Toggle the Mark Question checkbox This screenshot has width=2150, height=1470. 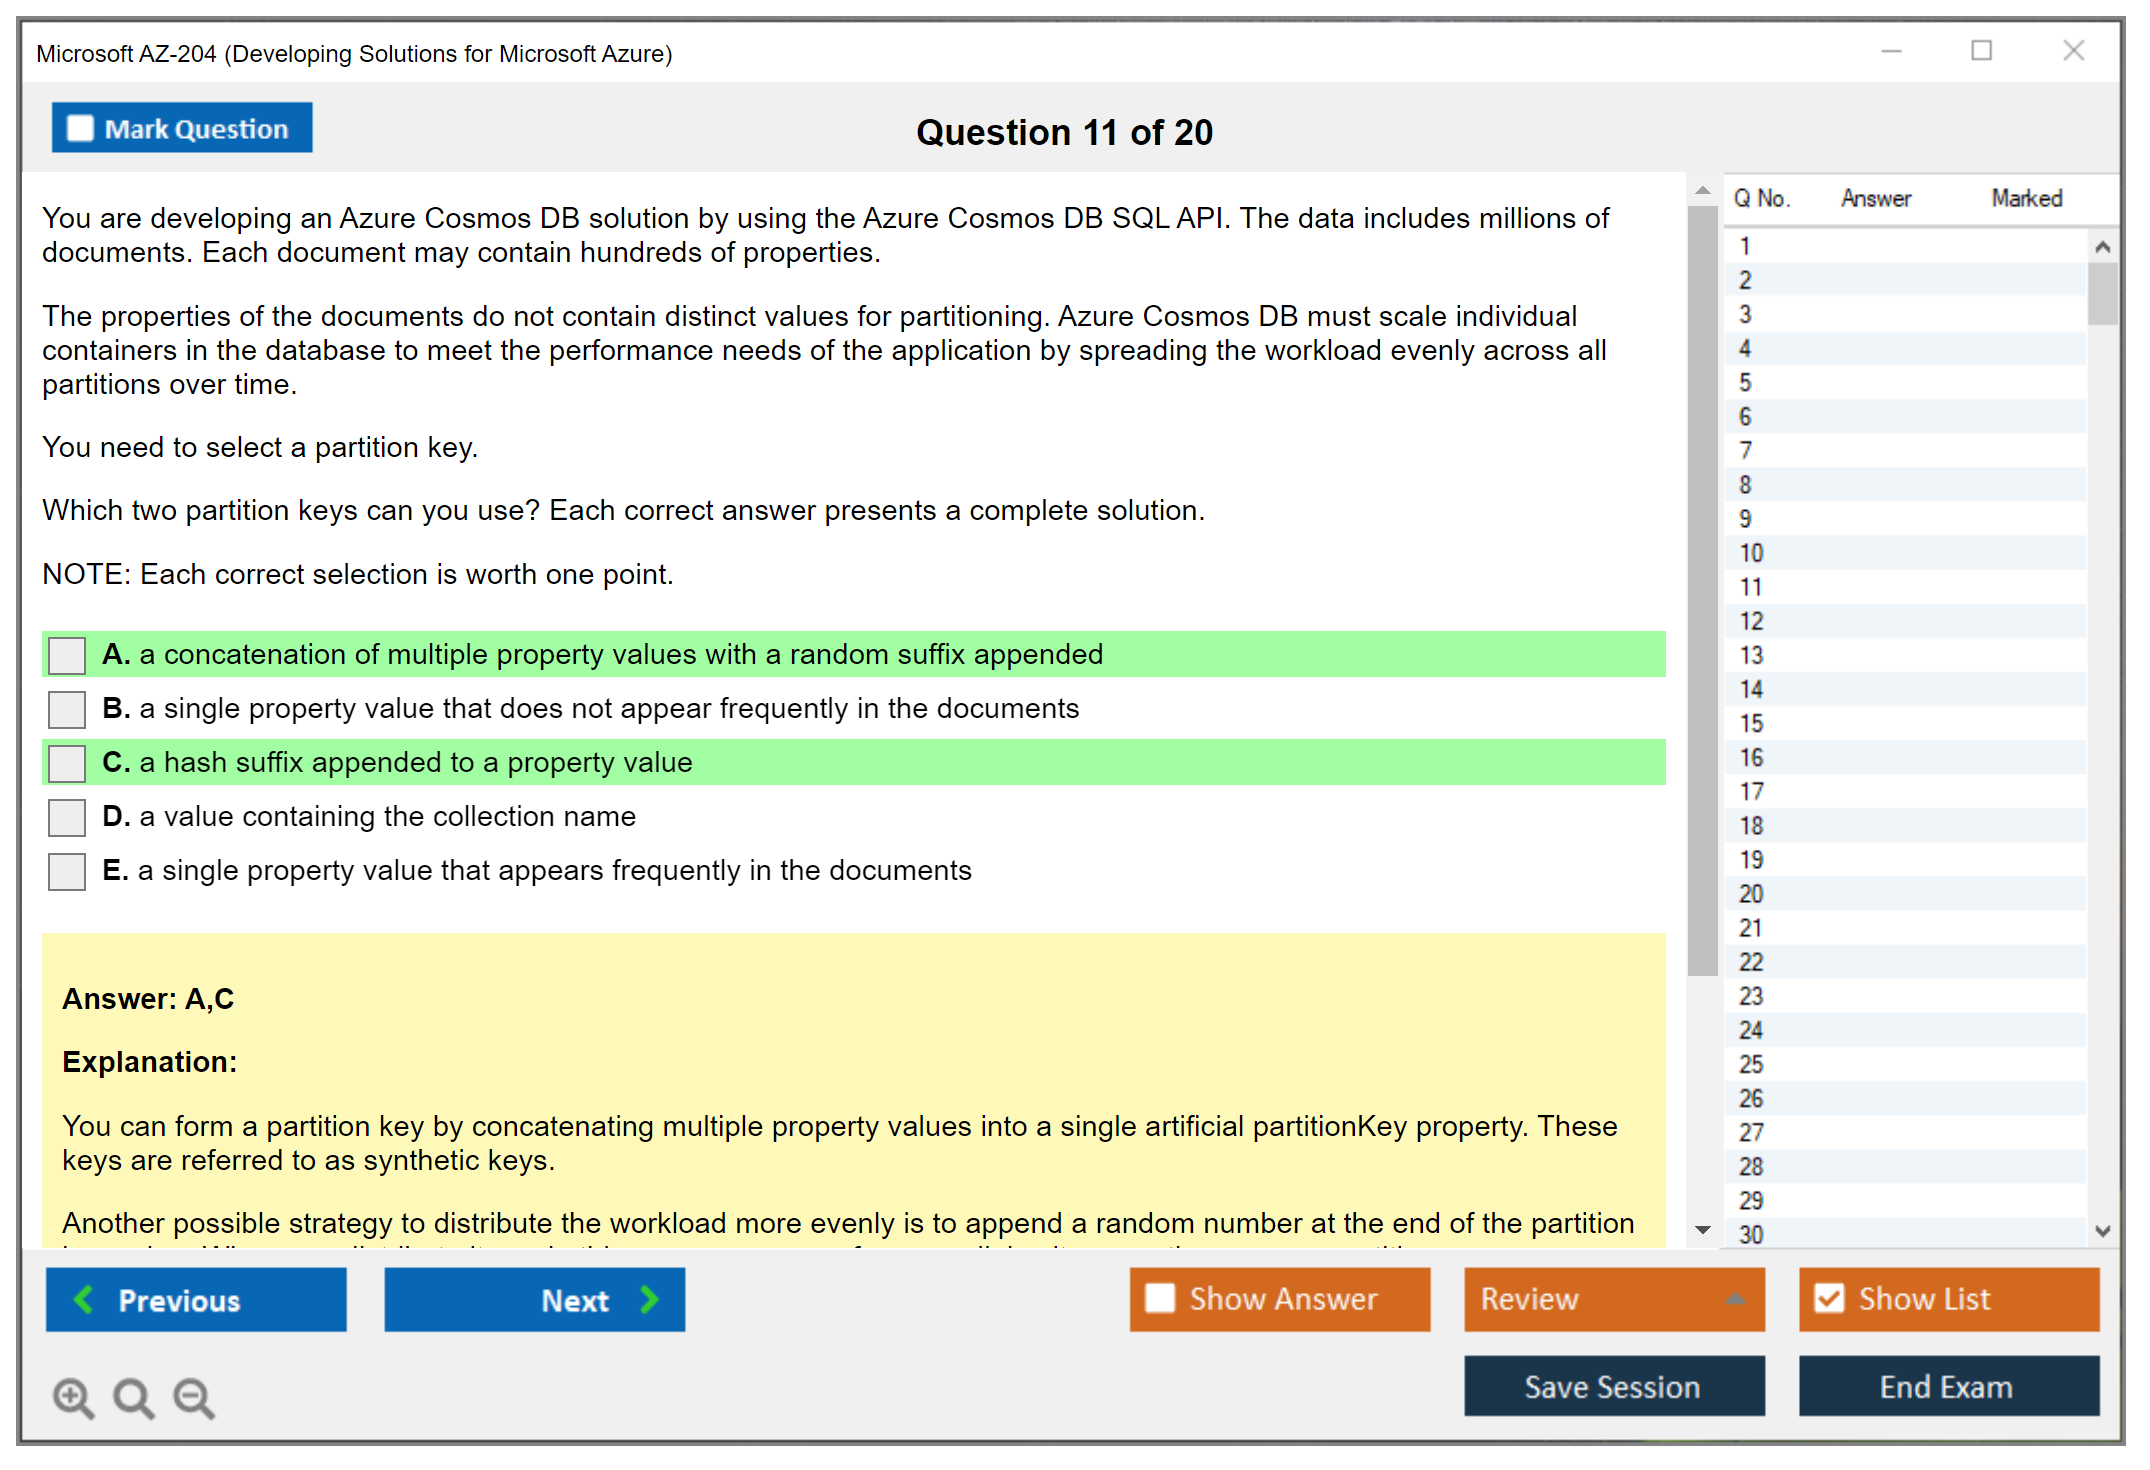point(80,128)
